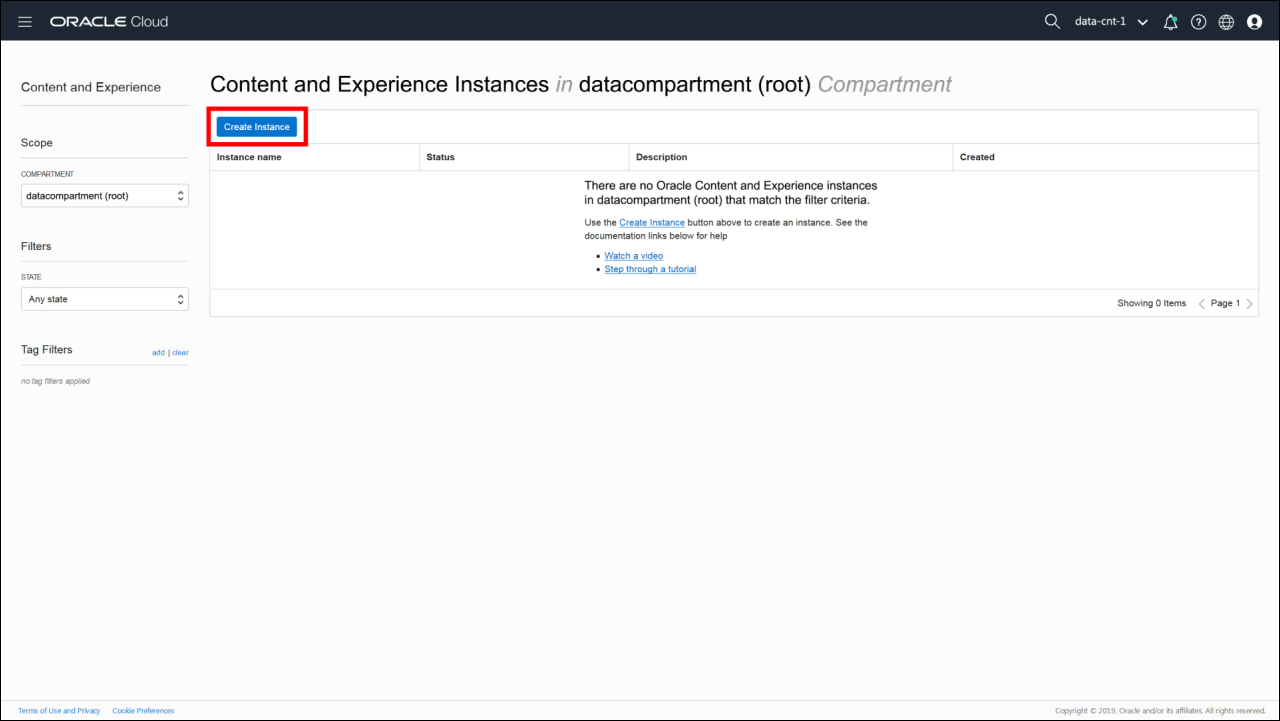Viewport: 1280px width, 721px height.
Task: Click the Tag Filters section heading
Action: 47,350
